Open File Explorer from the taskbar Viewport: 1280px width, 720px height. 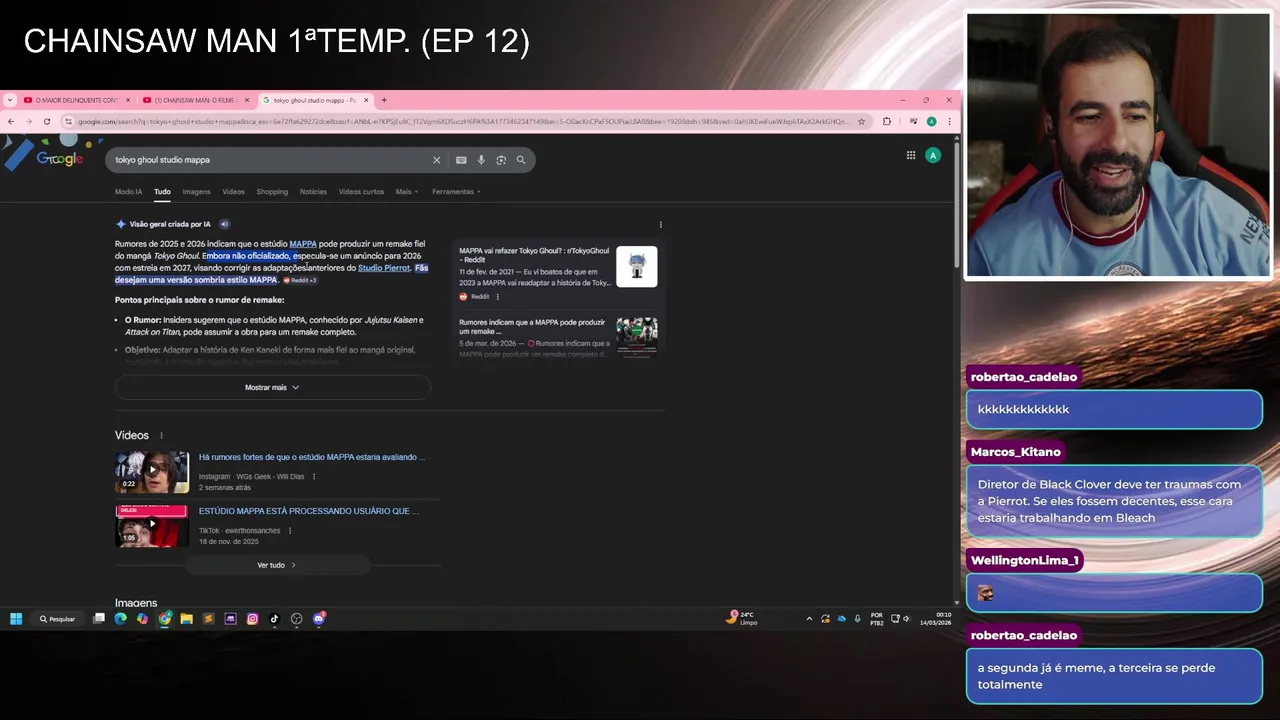(187, 619)
